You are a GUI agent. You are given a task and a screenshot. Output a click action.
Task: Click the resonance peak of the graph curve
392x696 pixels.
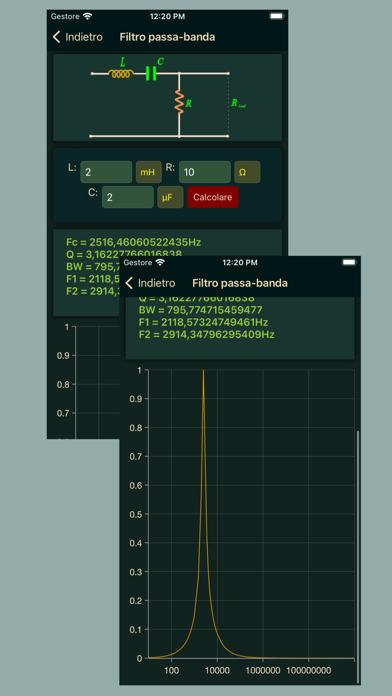(203, 371)
